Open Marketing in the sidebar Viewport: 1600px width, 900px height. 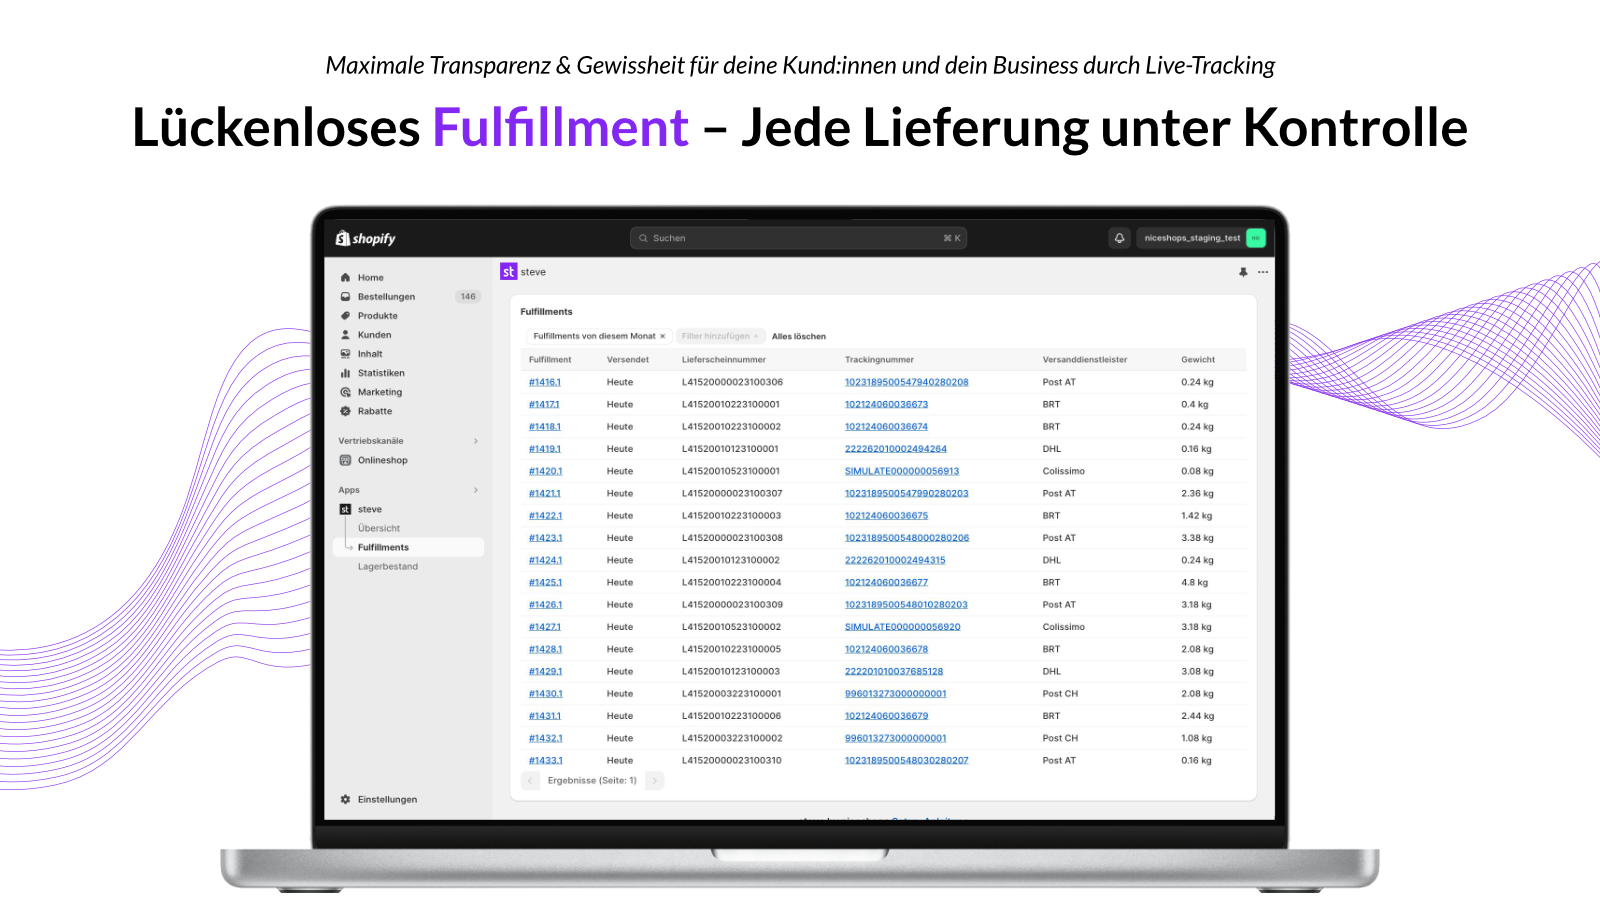380,392
